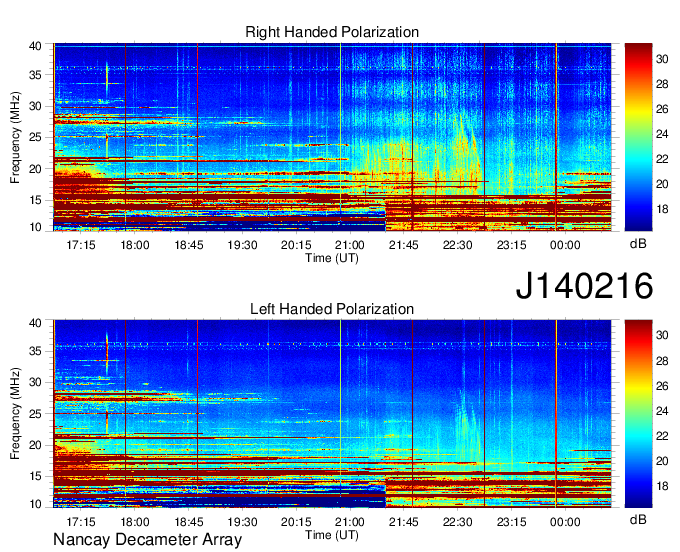680x552 pixels.
Task: Click the 22:30 tick label on bottom plot
Action: [x=458, y=522]
